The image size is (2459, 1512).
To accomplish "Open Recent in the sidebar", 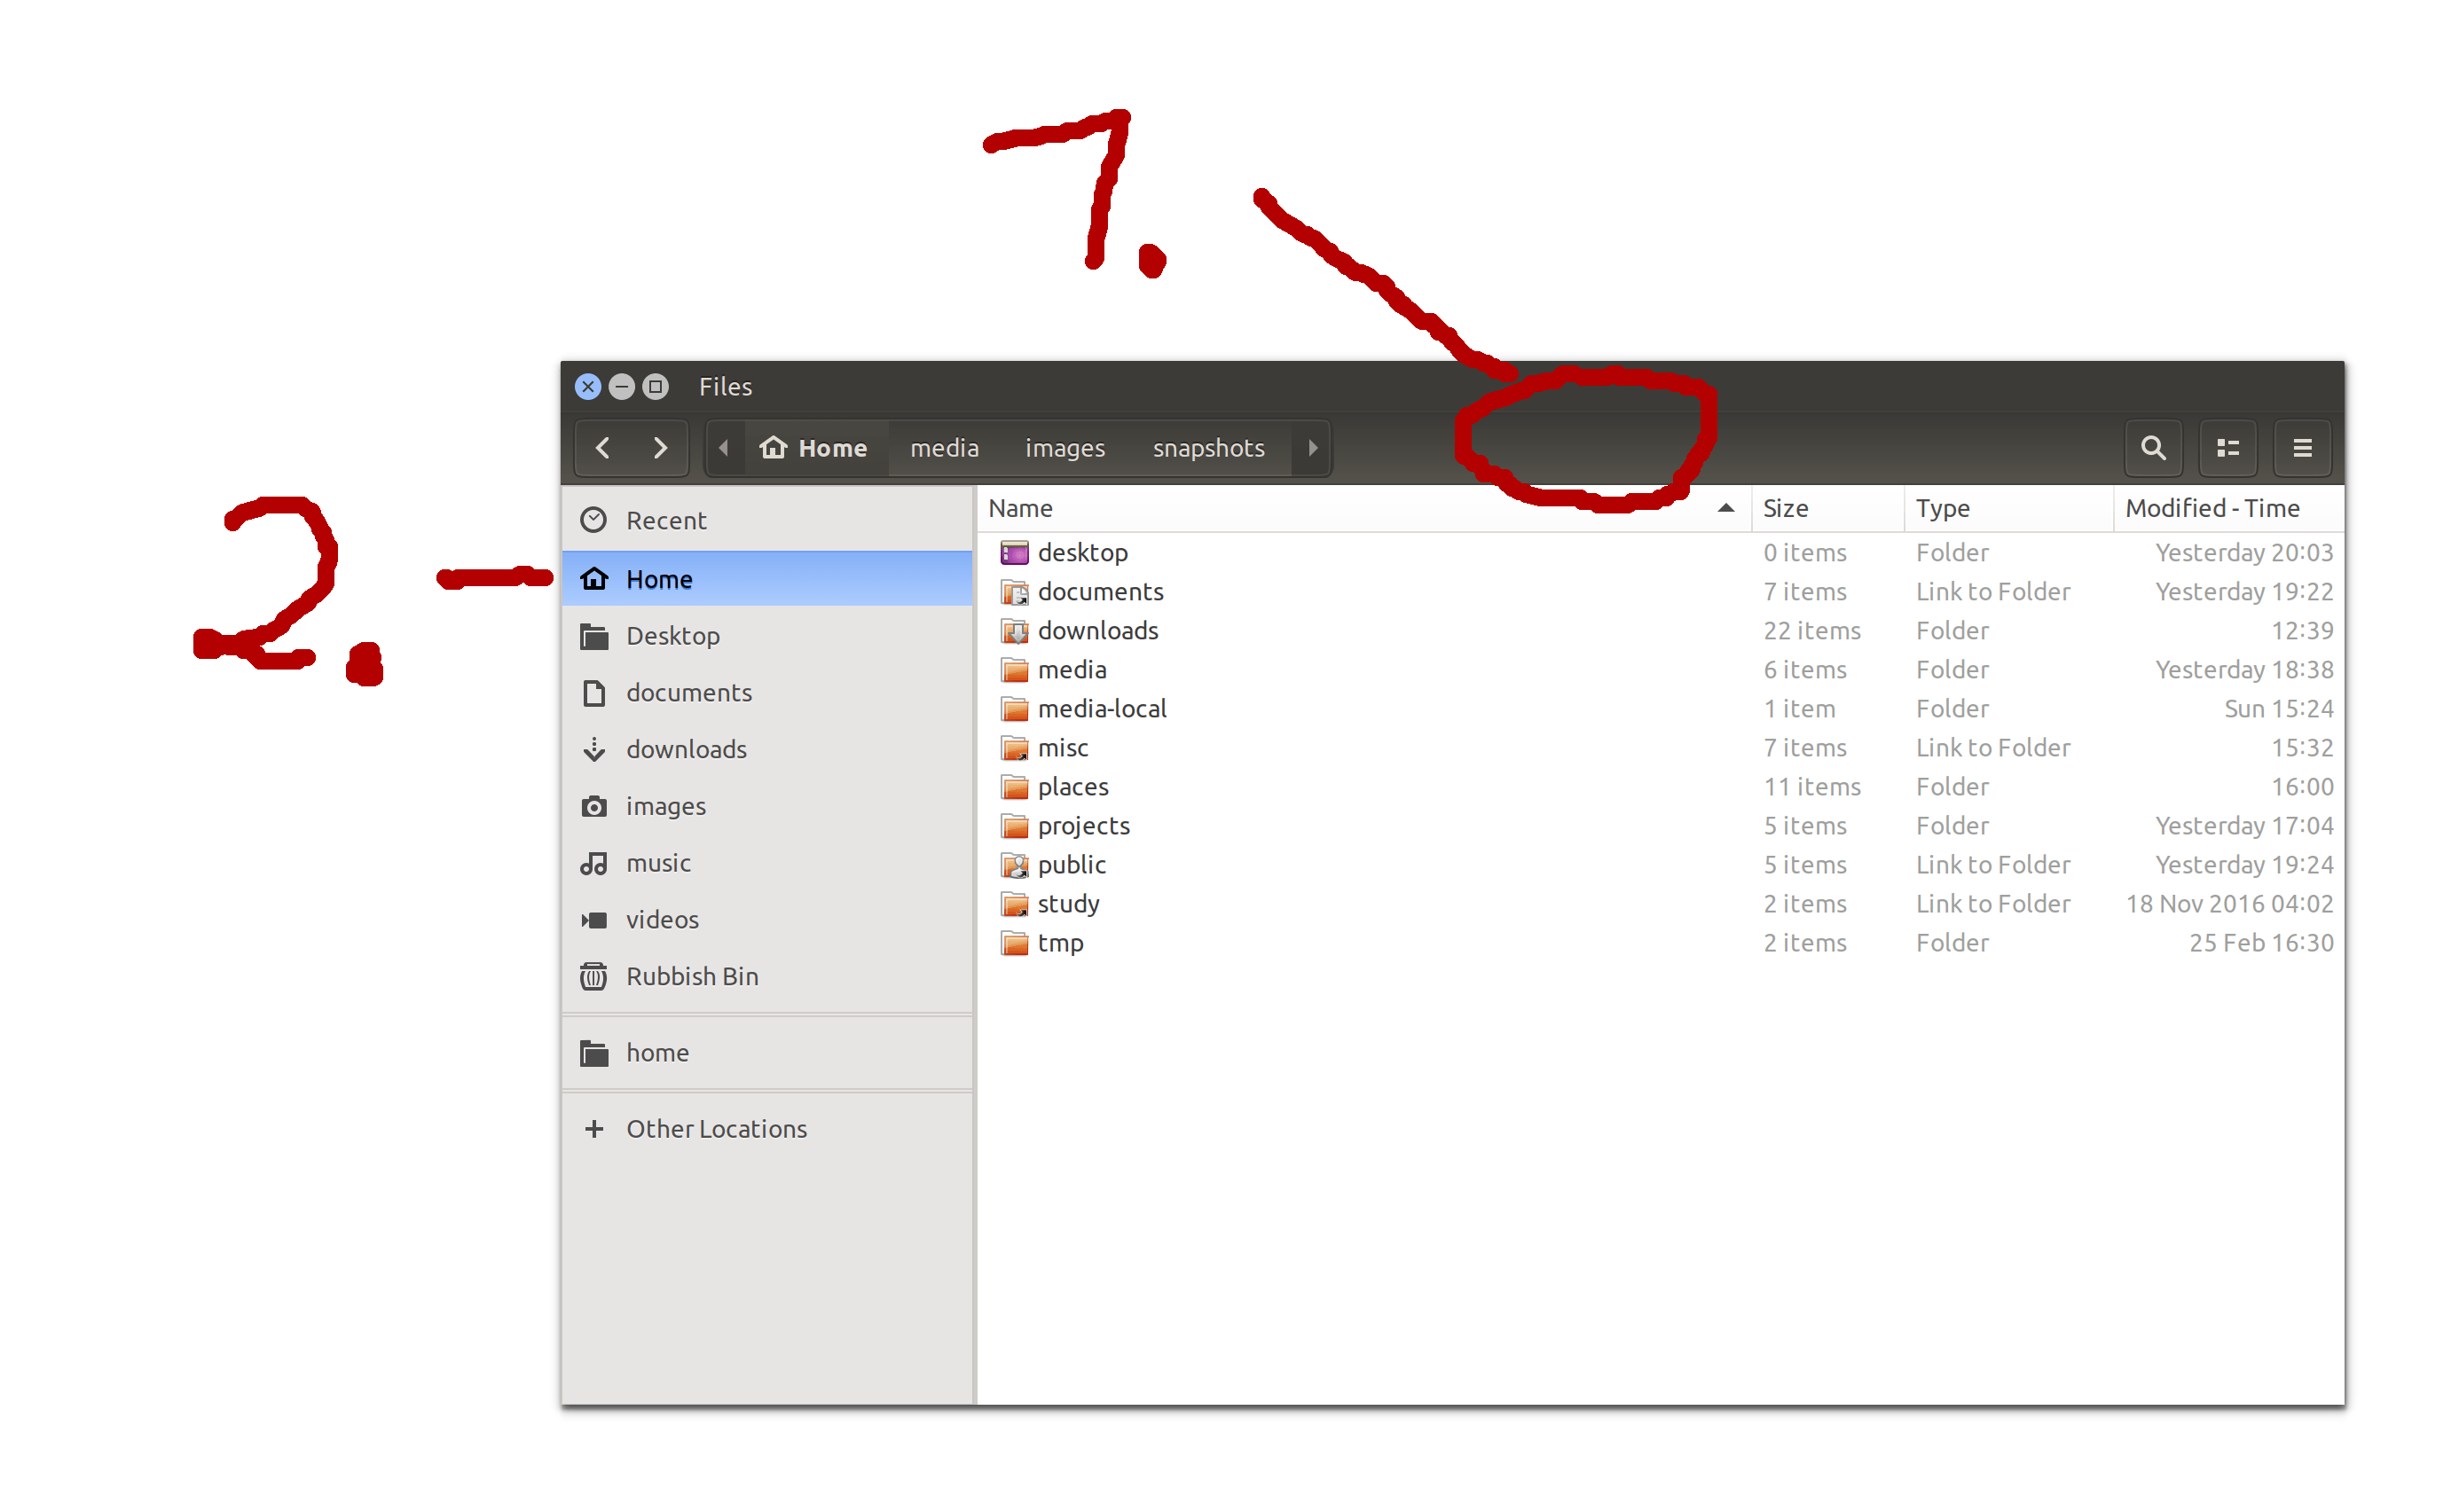I will coord(665,521).
